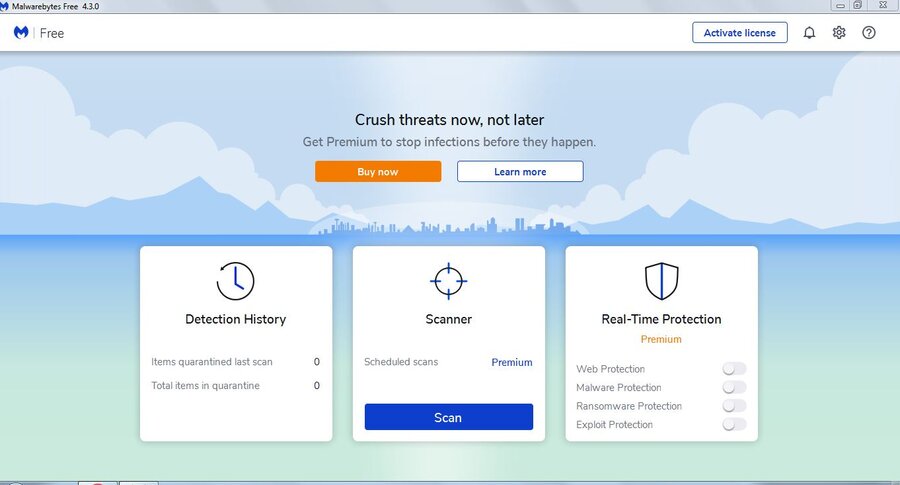
Task: Open the Scanner card title
Action: coord(448,319)
